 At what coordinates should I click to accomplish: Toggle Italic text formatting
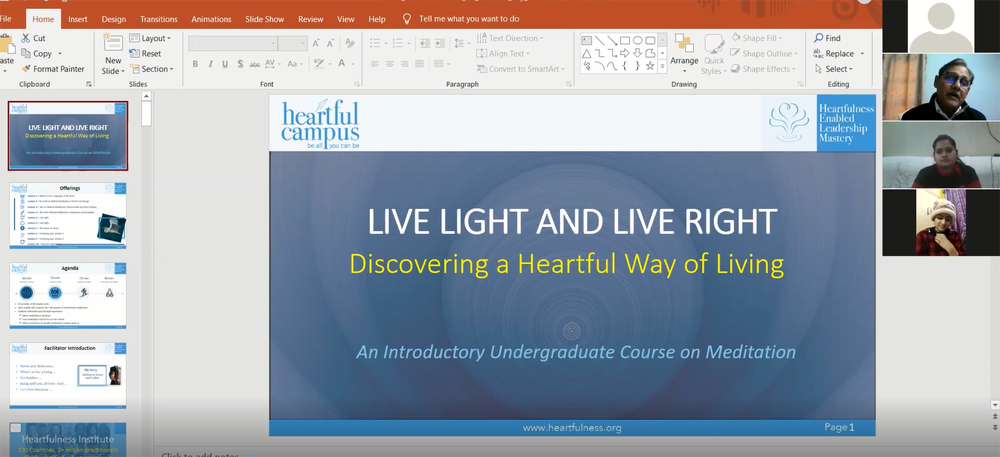point(210,64)
